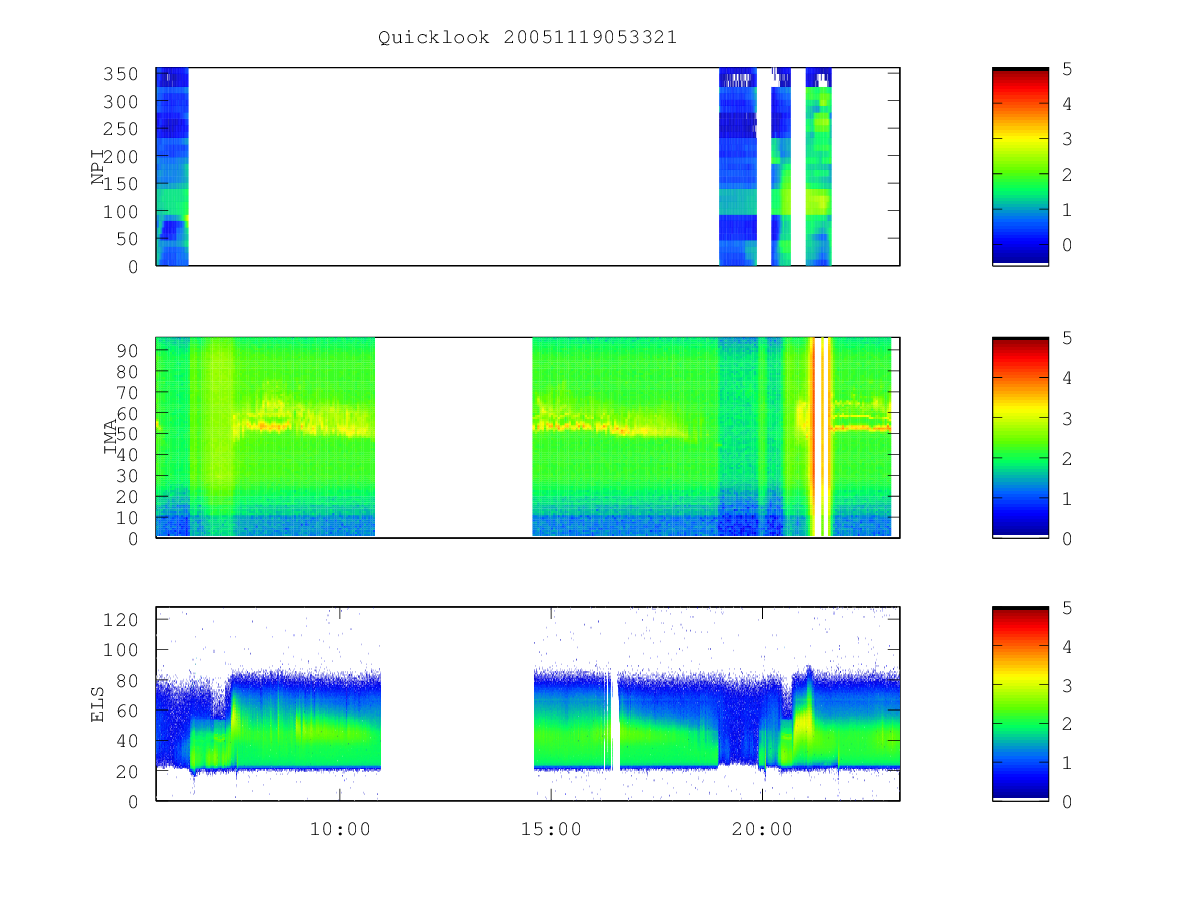Viewport: 1200px width, 900px height.
Task: Click the white data gap in IMA panel
Action: [454, 437]
